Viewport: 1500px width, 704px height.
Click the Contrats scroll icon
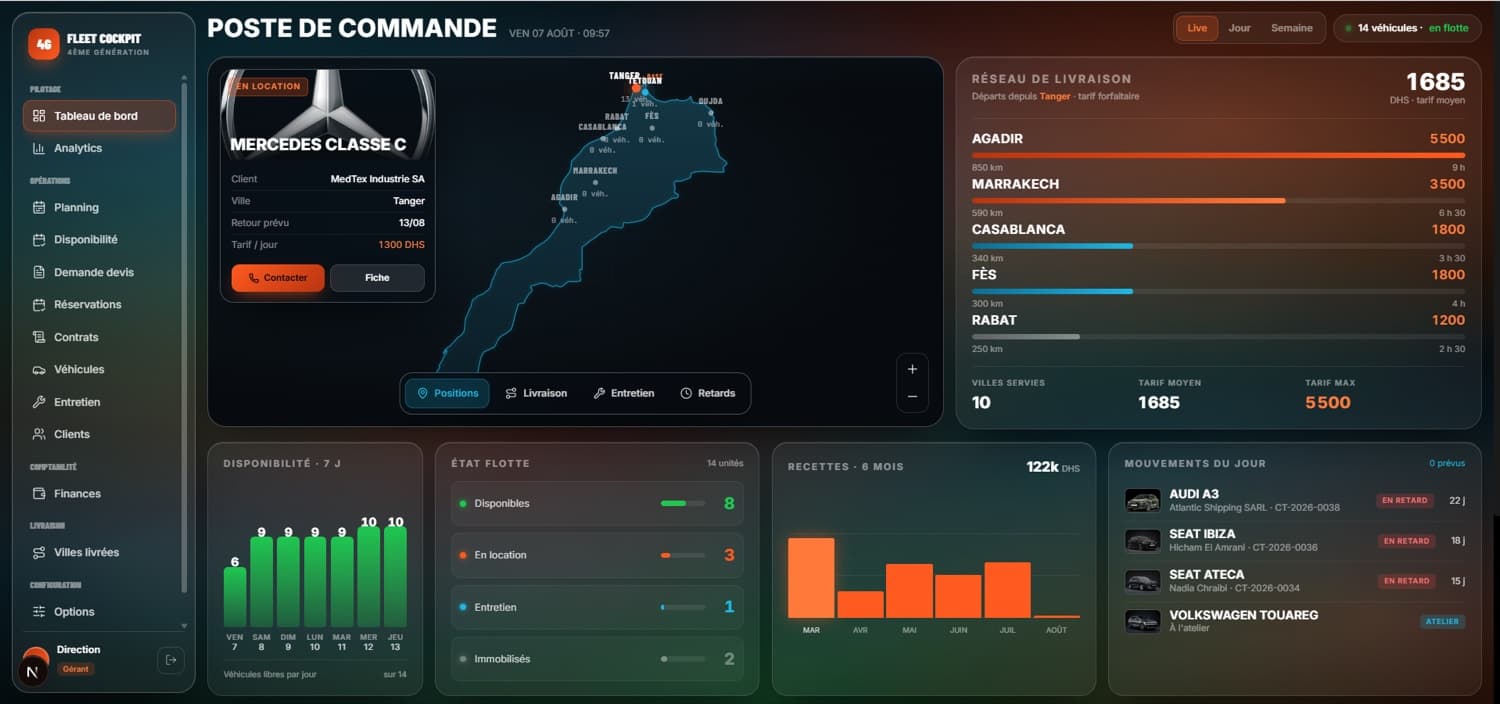point(39,337)
